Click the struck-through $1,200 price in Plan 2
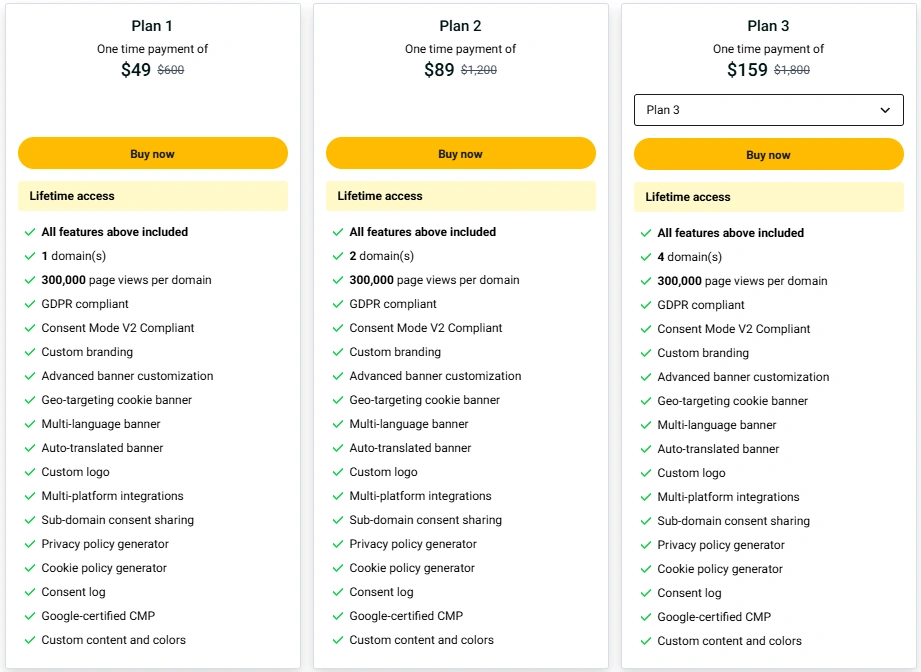Screen dimensions: 921x672 coord(479,70)
